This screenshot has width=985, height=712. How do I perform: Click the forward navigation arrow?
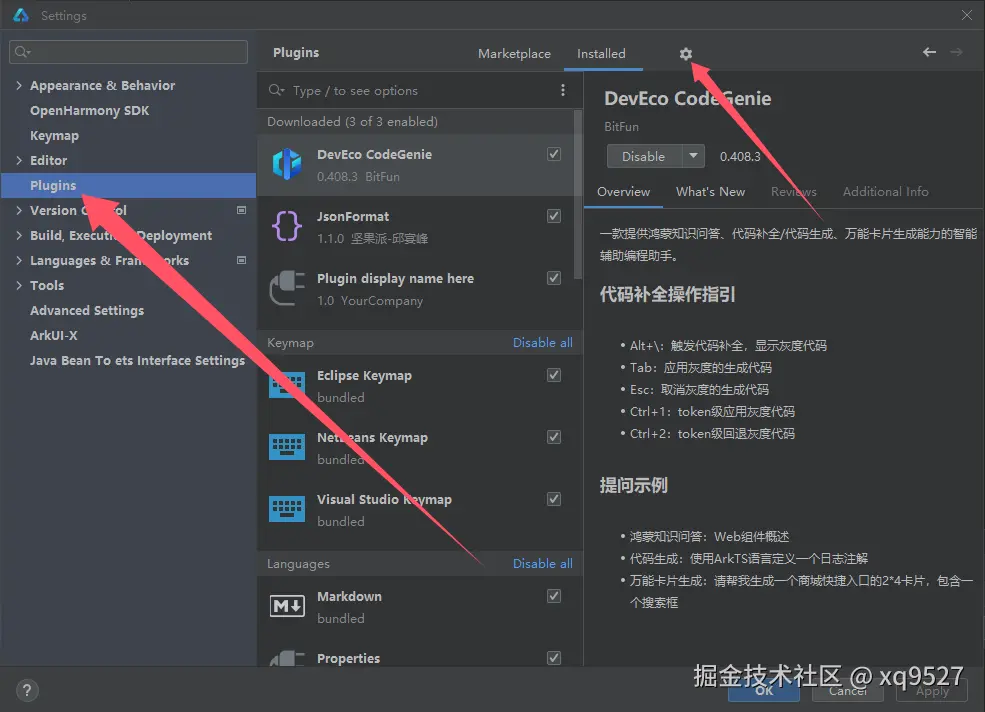click(x=956, y=52)
